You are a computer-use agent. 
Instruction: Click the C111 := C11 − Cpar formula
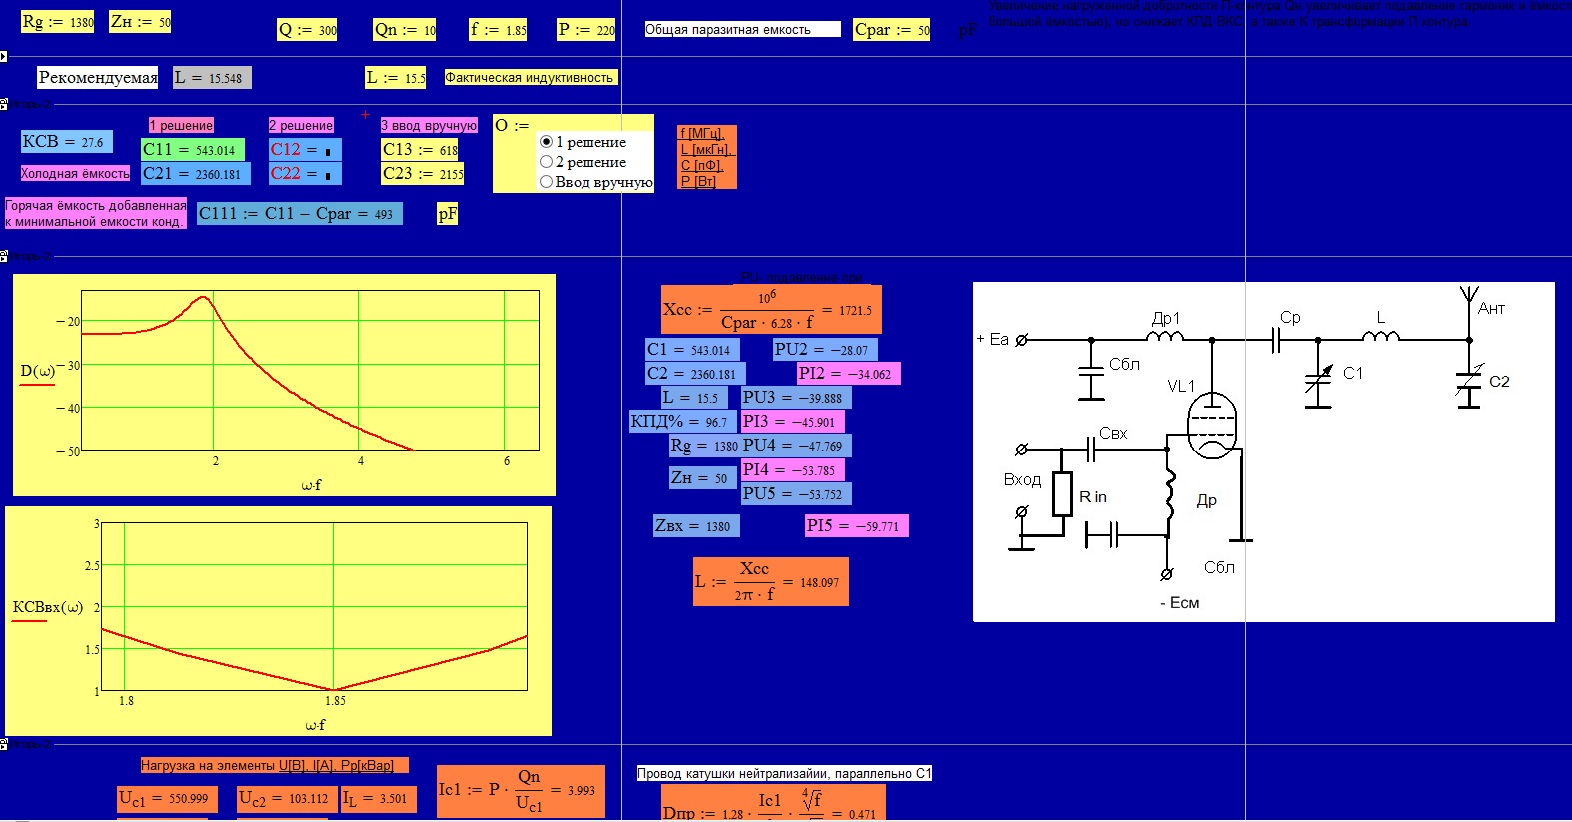[300, 213]
